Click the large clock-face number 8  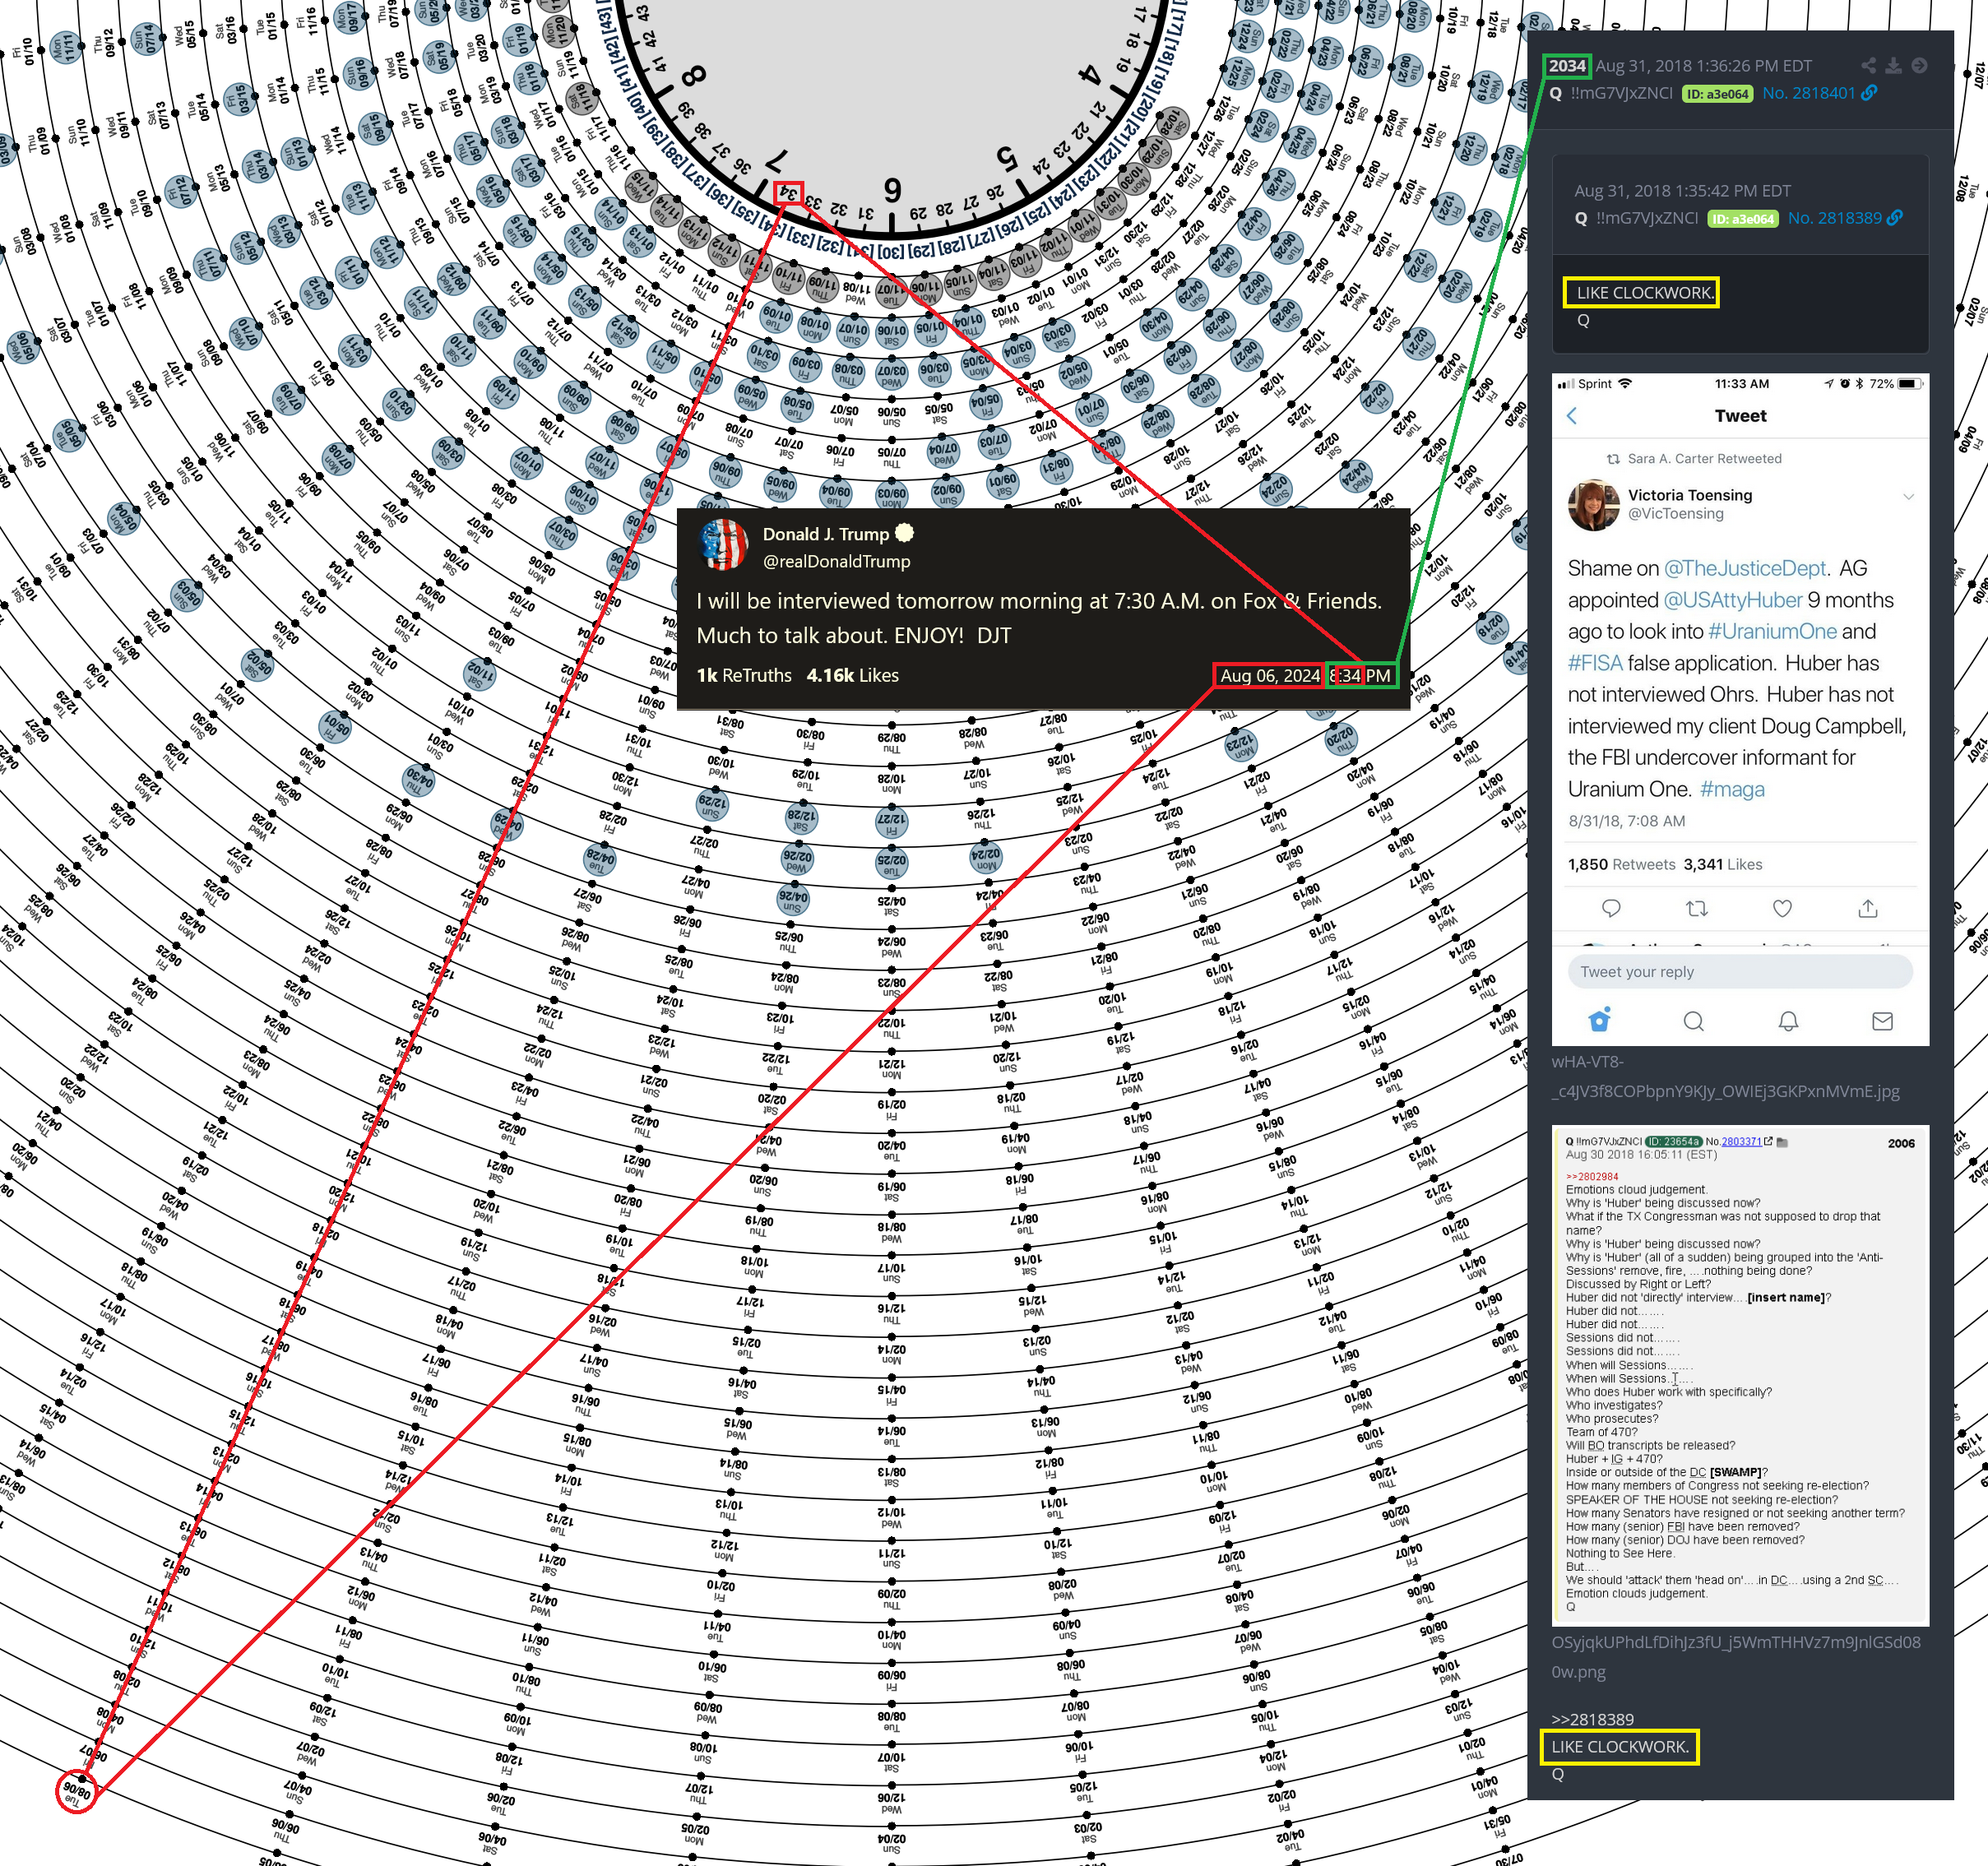[x=694, y=75]
